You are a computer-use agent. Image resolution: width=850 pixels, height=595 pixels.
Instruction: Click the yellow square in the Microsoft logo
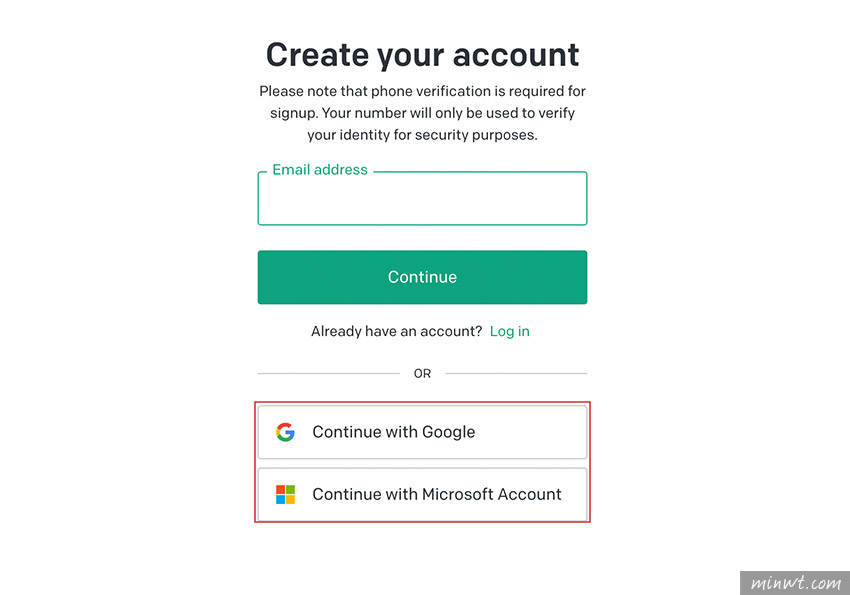(x=291, y=500)
